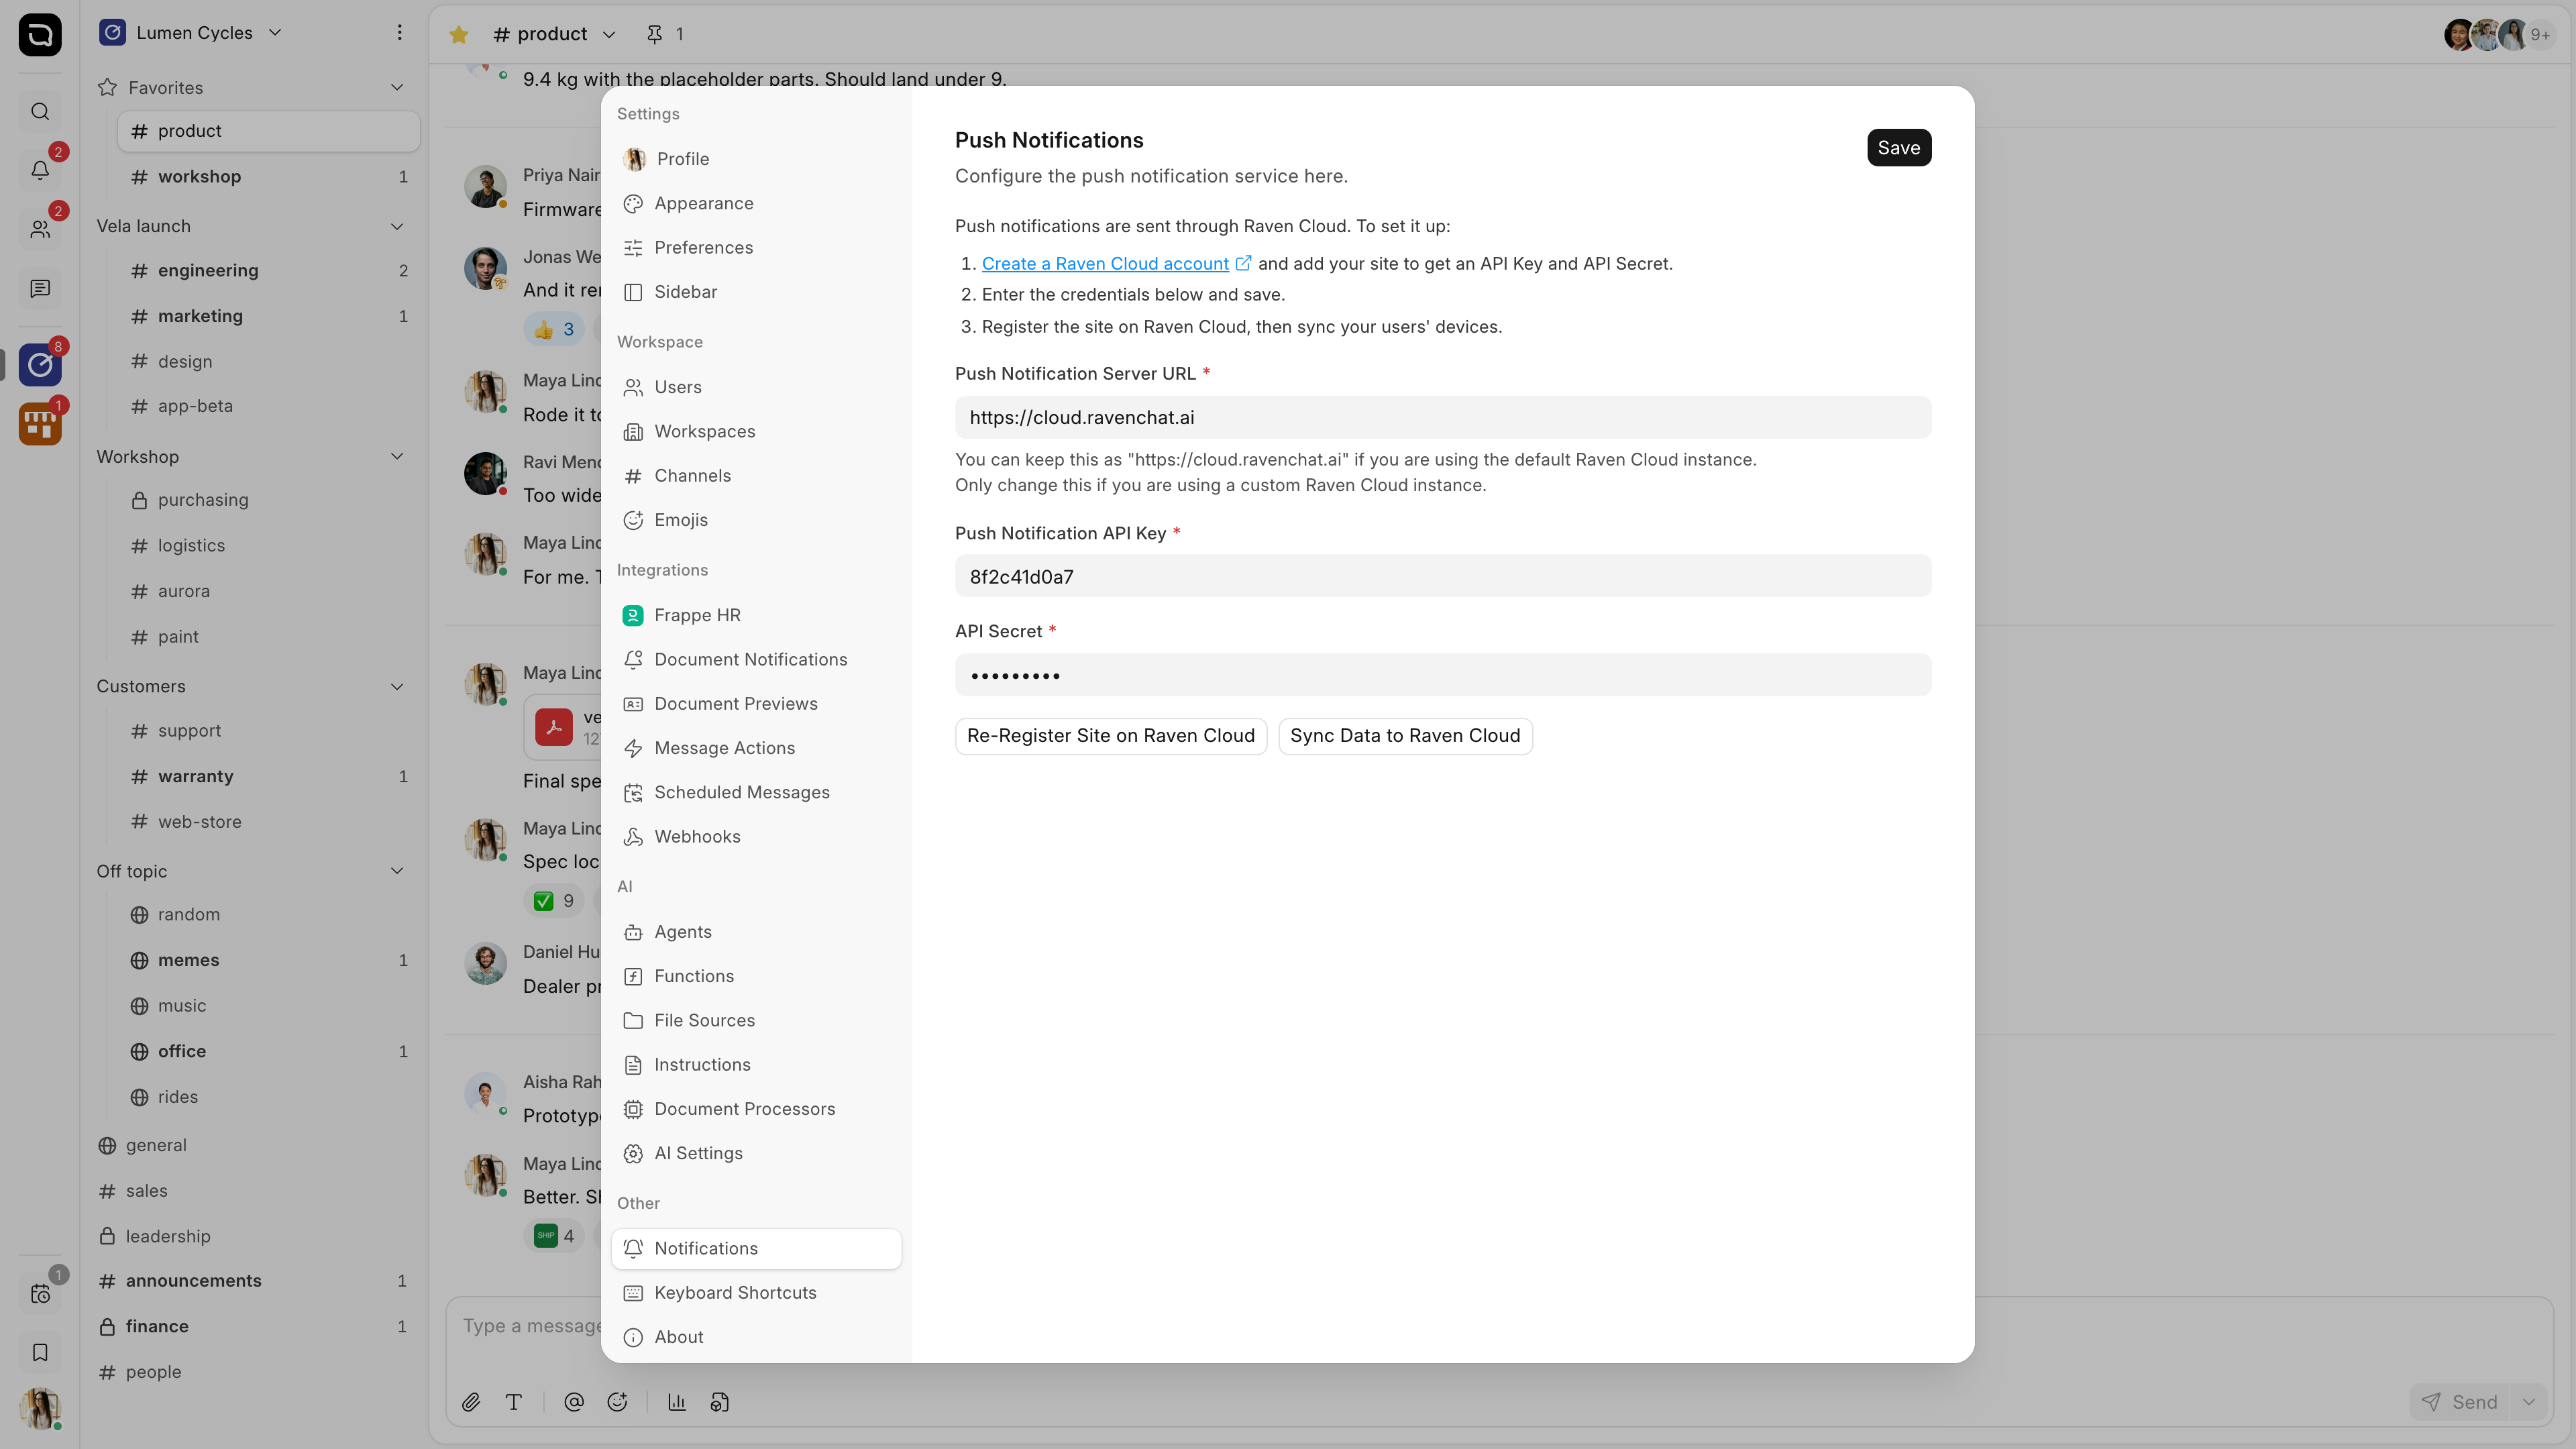Open Keyboard Shortcuts settings
Image resolution: width=2576 pixels, height=1449 pixels.
tap(756, 1293)
